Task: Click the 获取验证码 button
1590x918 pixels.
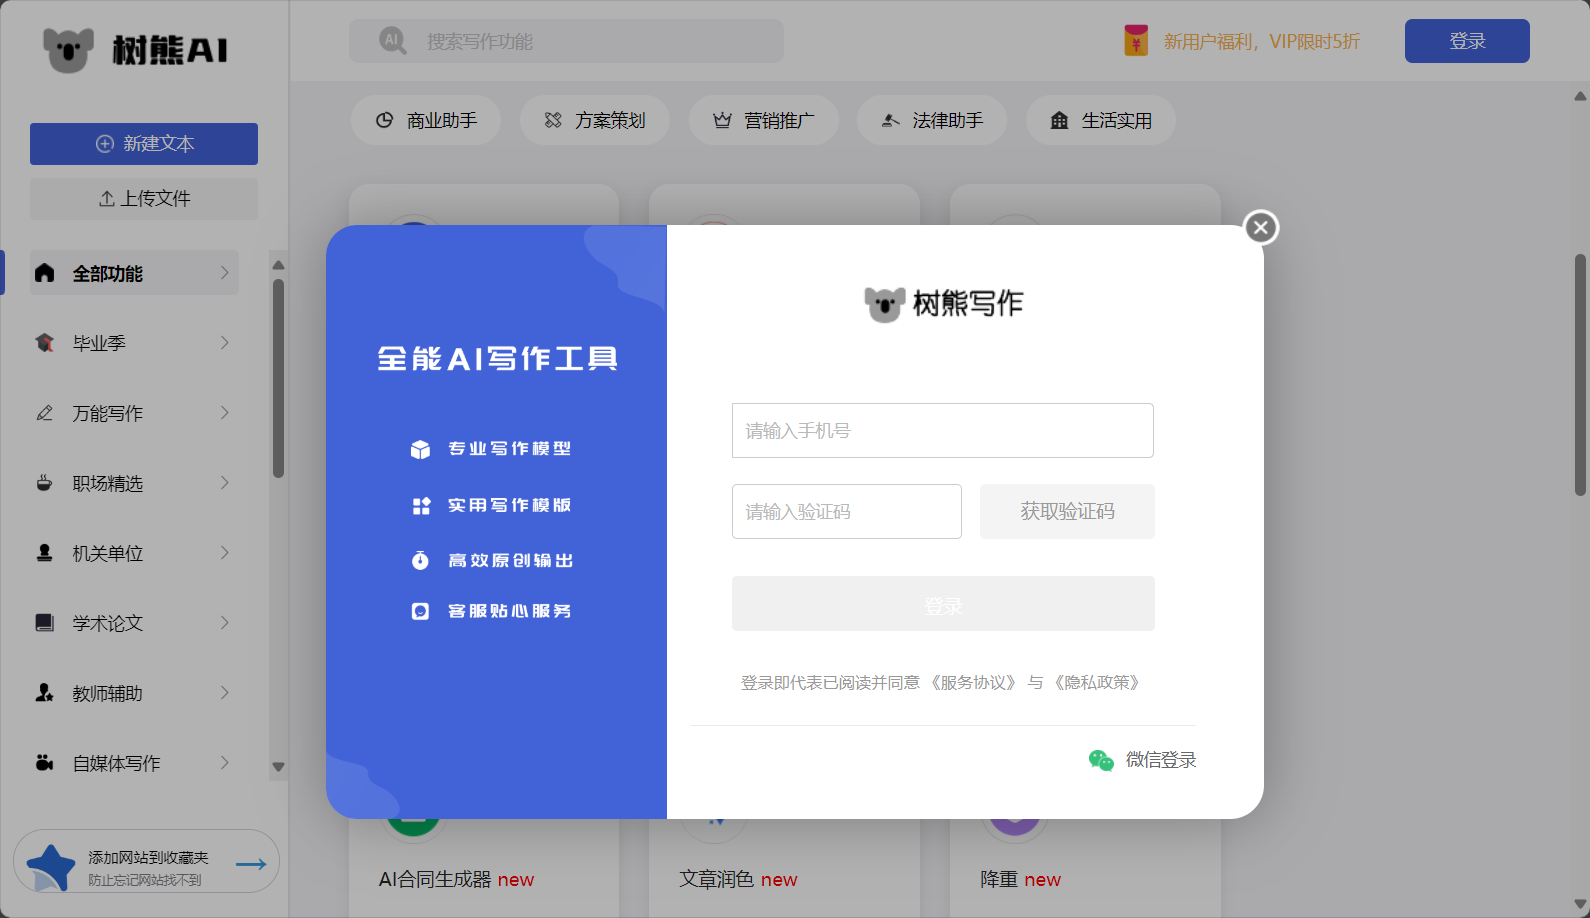Action: click(x=1067, y=511)
